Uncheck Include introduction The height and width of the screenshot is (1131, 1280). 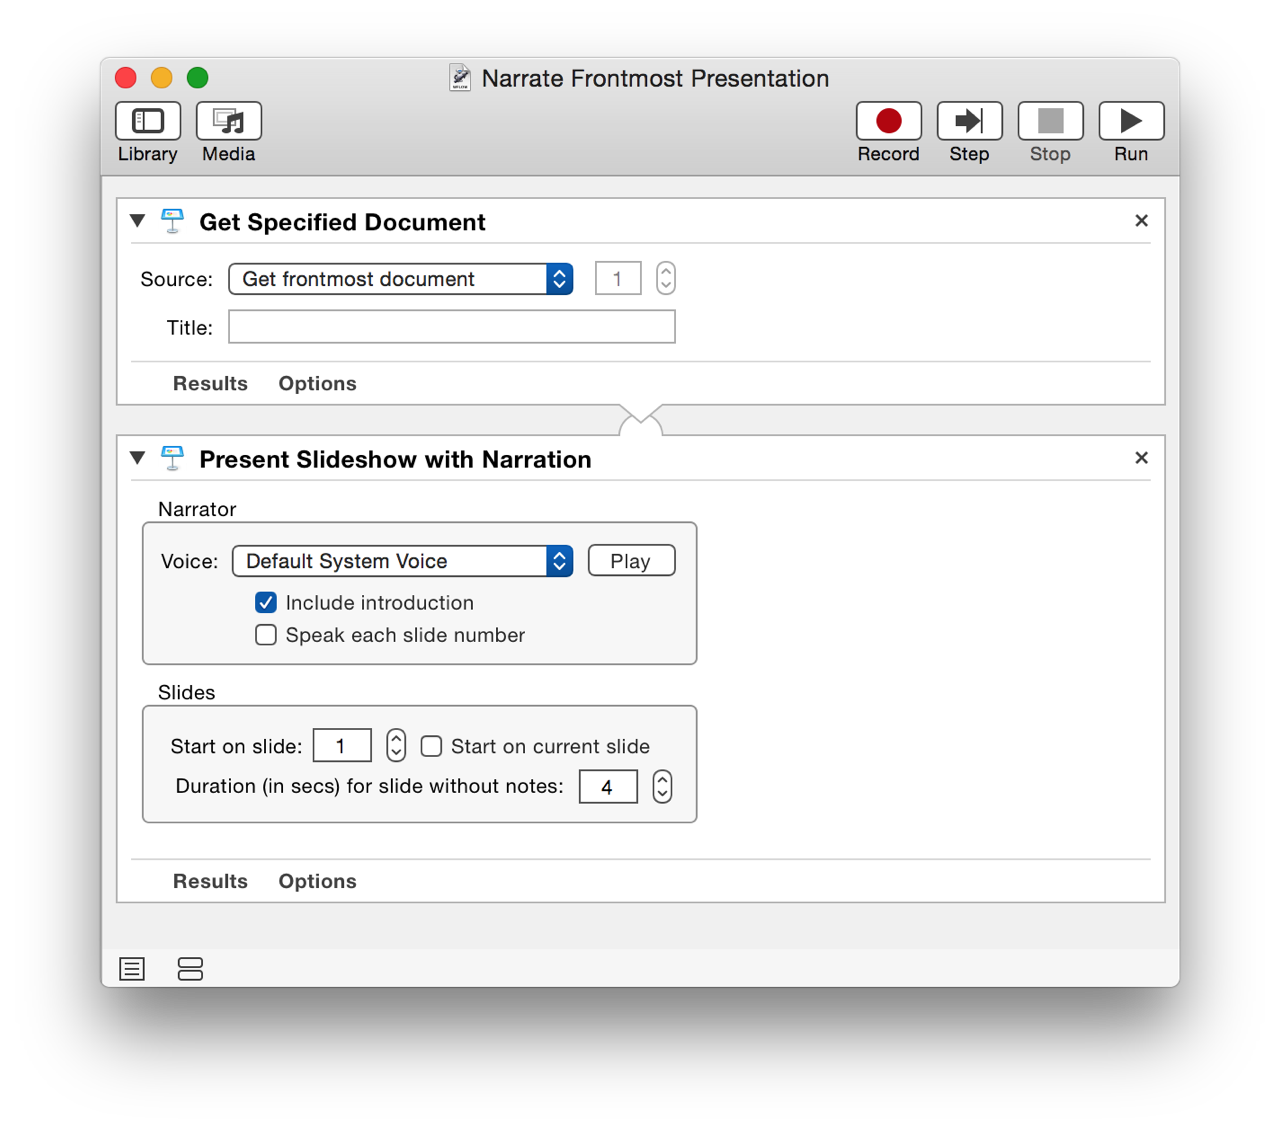pyautogui.click(x=266, y=602)
